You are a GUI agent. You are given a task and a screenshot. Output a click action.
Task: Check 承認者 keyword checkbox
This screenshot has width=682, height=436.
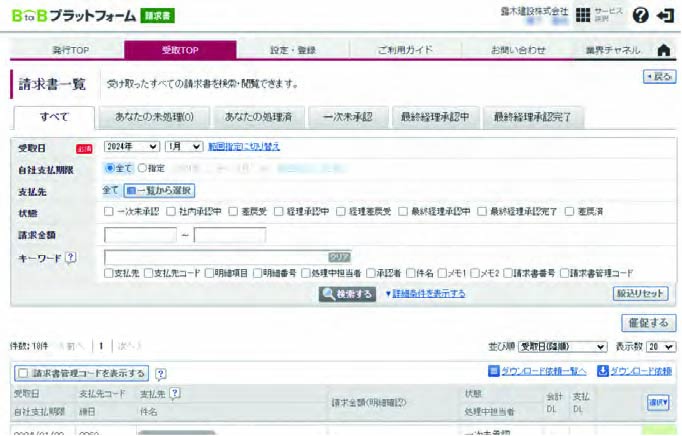371,273
